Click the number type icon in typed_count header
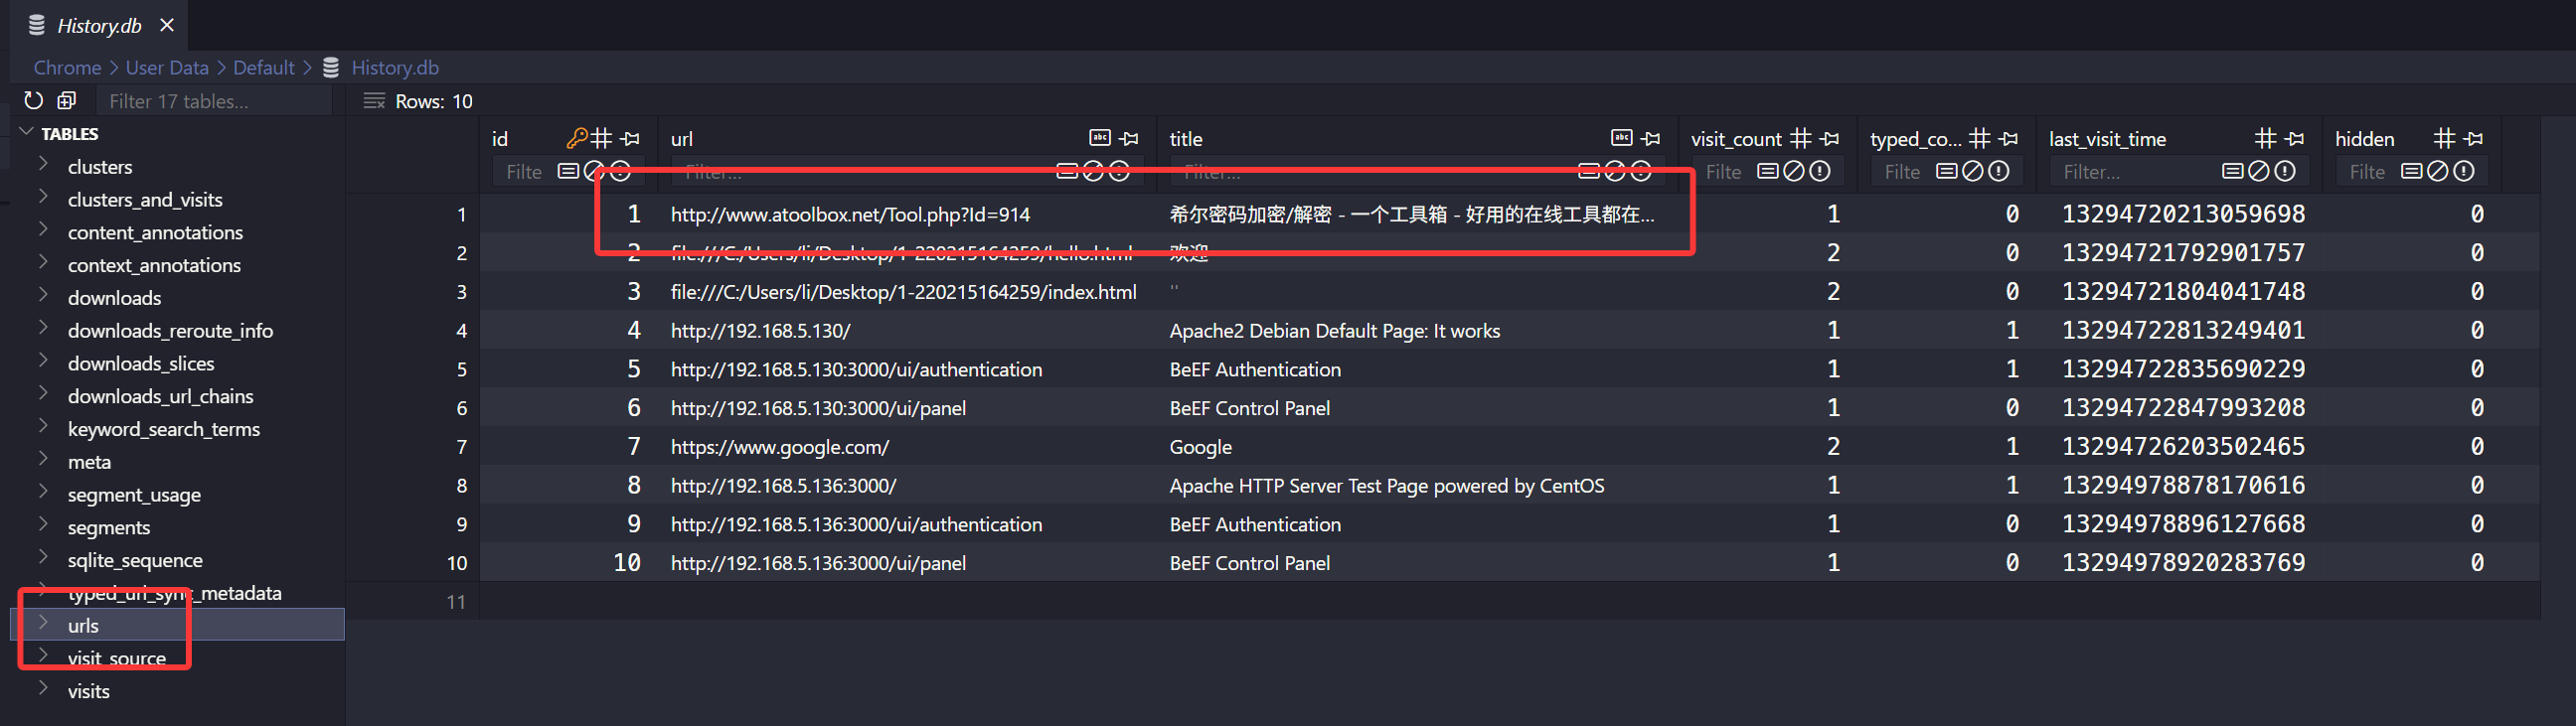The width and height of the screenshot is (2576, 726). pos(1979,138)
